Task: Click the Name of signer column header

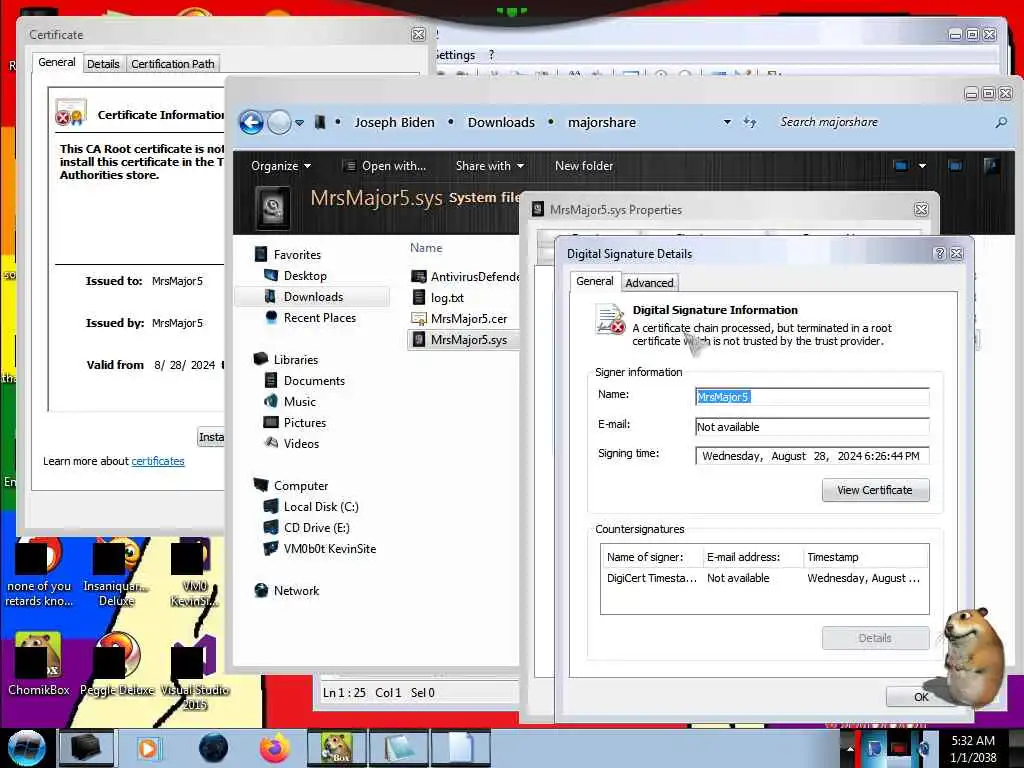Action: pos(652,557)
